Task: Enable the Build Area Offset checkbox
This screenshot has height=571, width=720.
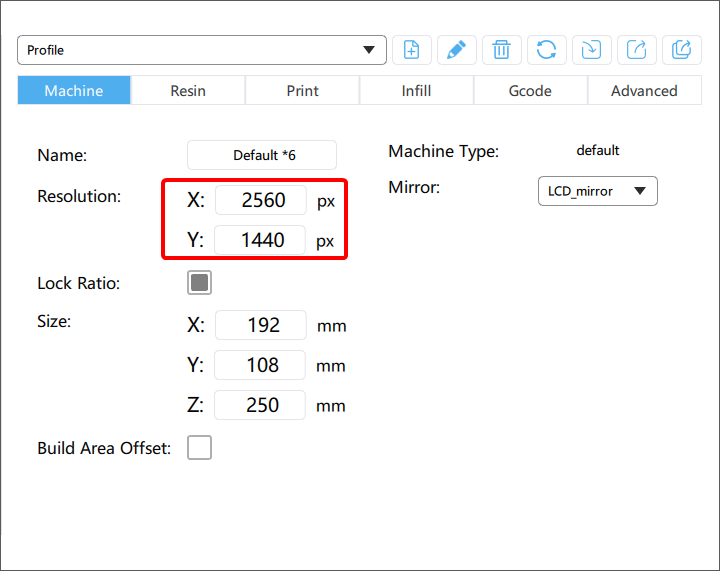Action: click(199, 448)
